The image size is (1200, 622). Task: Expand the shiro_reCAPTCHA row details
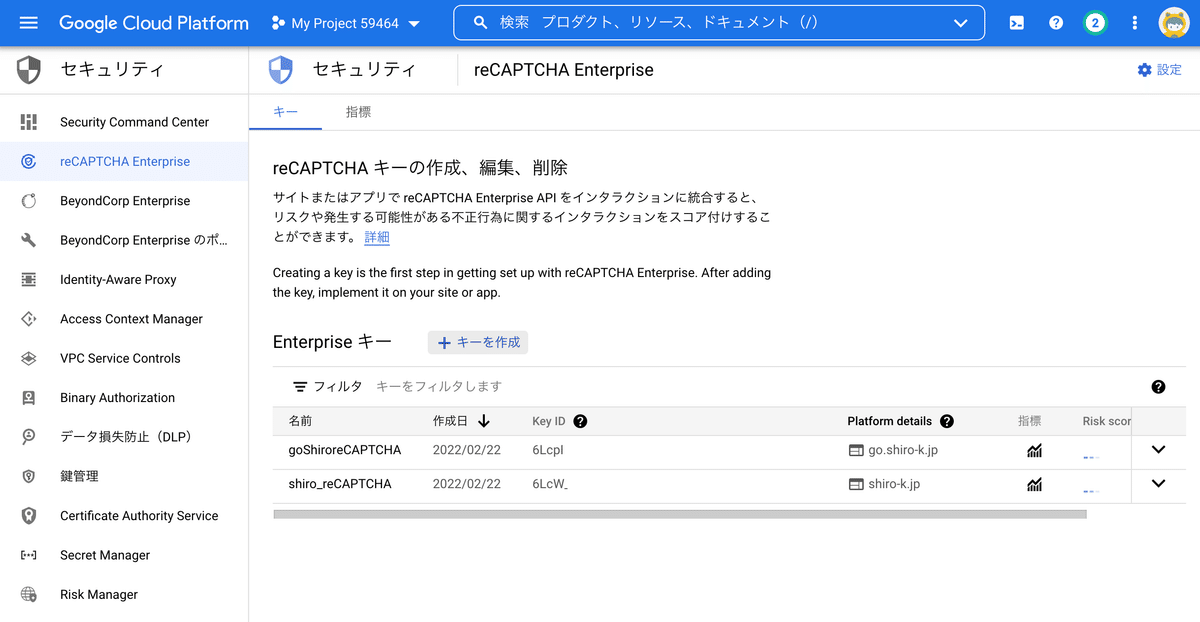pyautogui.click(x=1158, y=484)
